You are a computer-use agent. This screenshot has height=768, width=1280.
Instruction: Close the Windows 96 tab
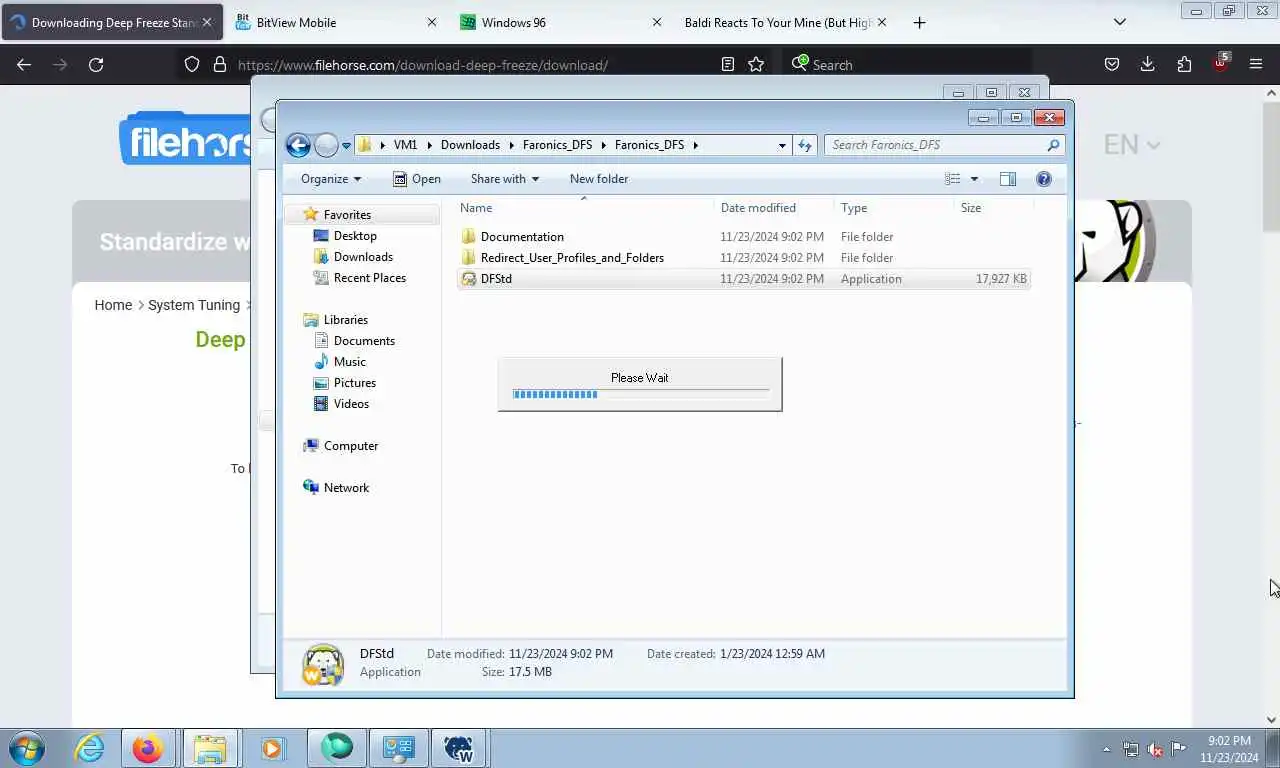point(656,22)
